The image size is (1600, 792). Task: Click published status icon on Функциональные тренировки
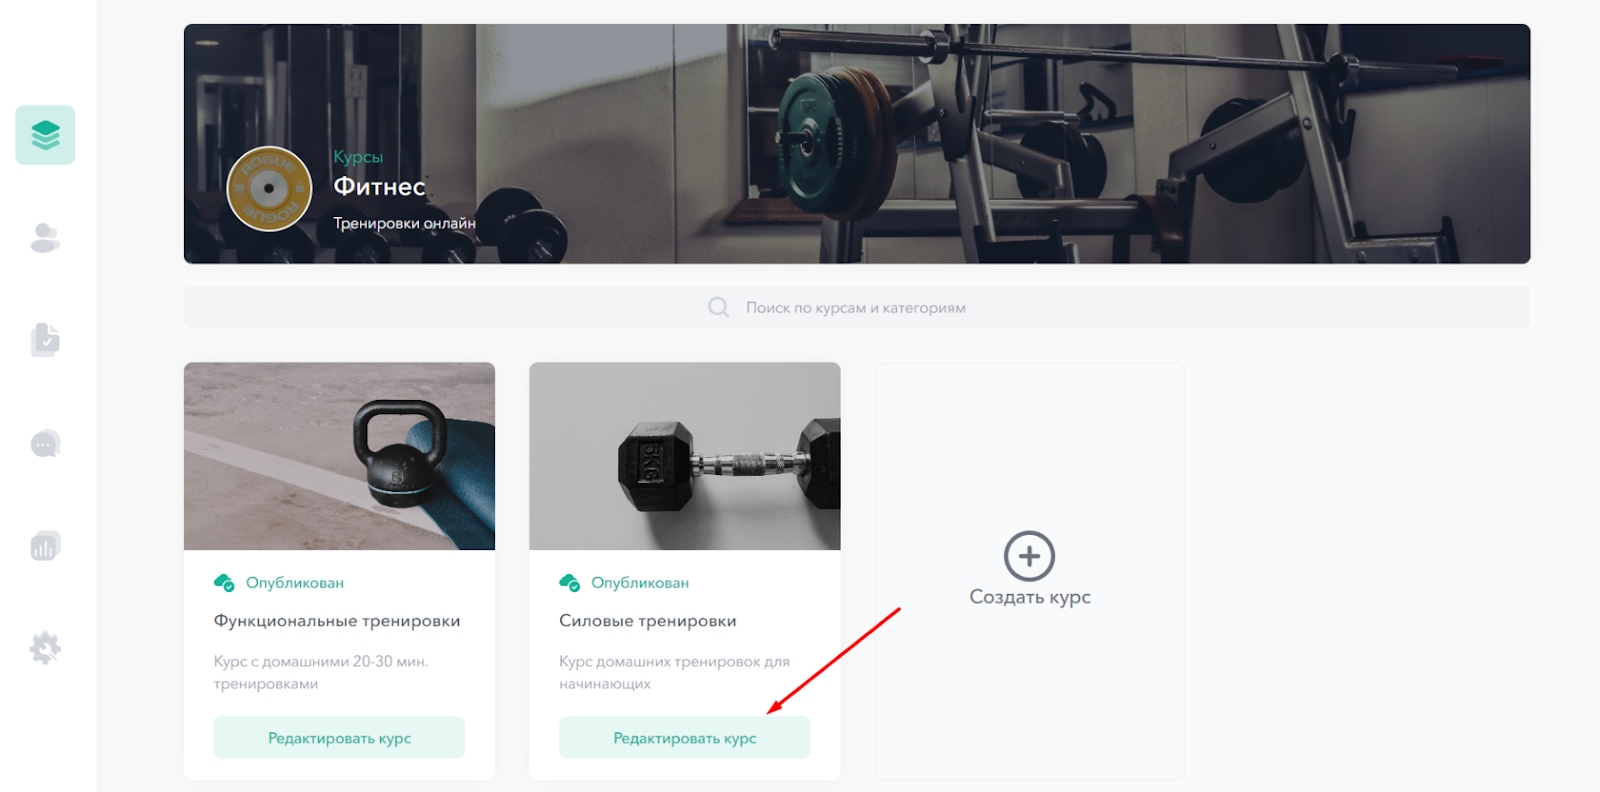tap(224, 582)
